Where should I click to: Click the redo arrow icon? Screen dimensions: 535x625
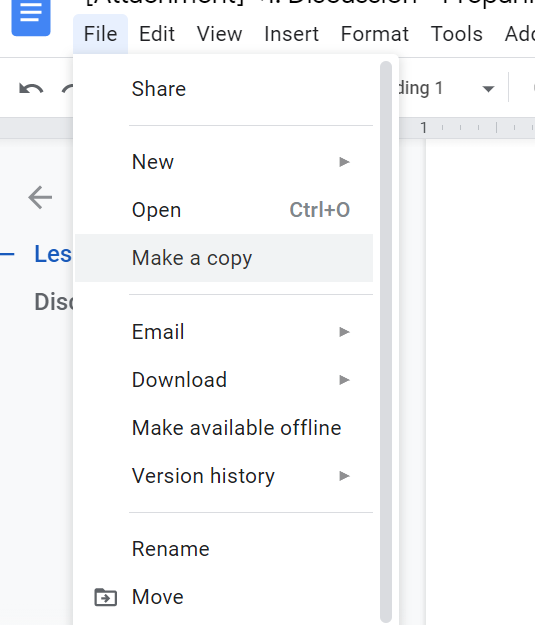(x=67, y=88)
